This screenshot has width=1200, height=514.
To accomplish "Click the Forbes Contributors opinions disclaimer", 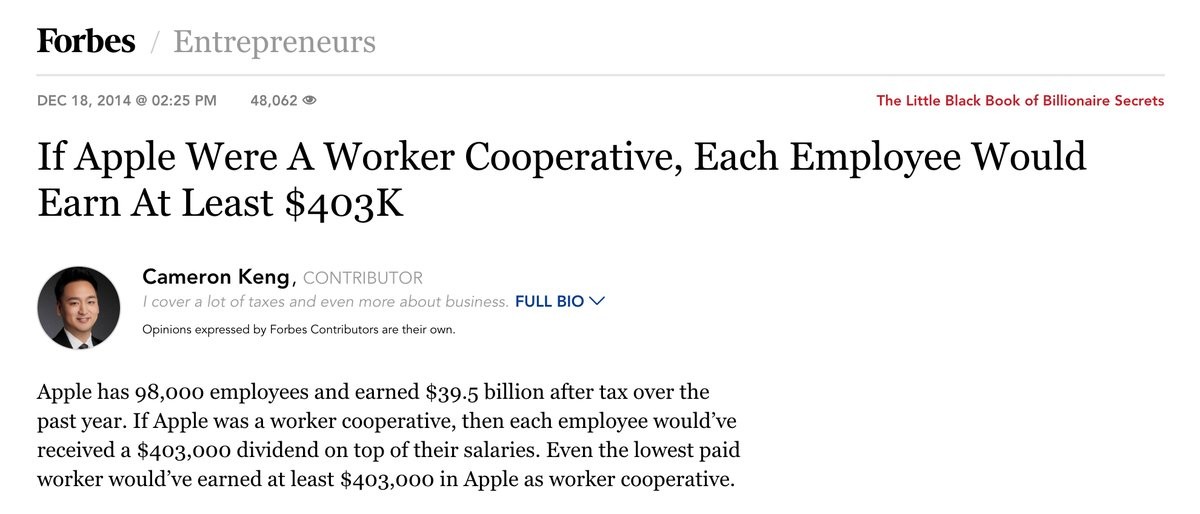I will (x=299, y=329).
